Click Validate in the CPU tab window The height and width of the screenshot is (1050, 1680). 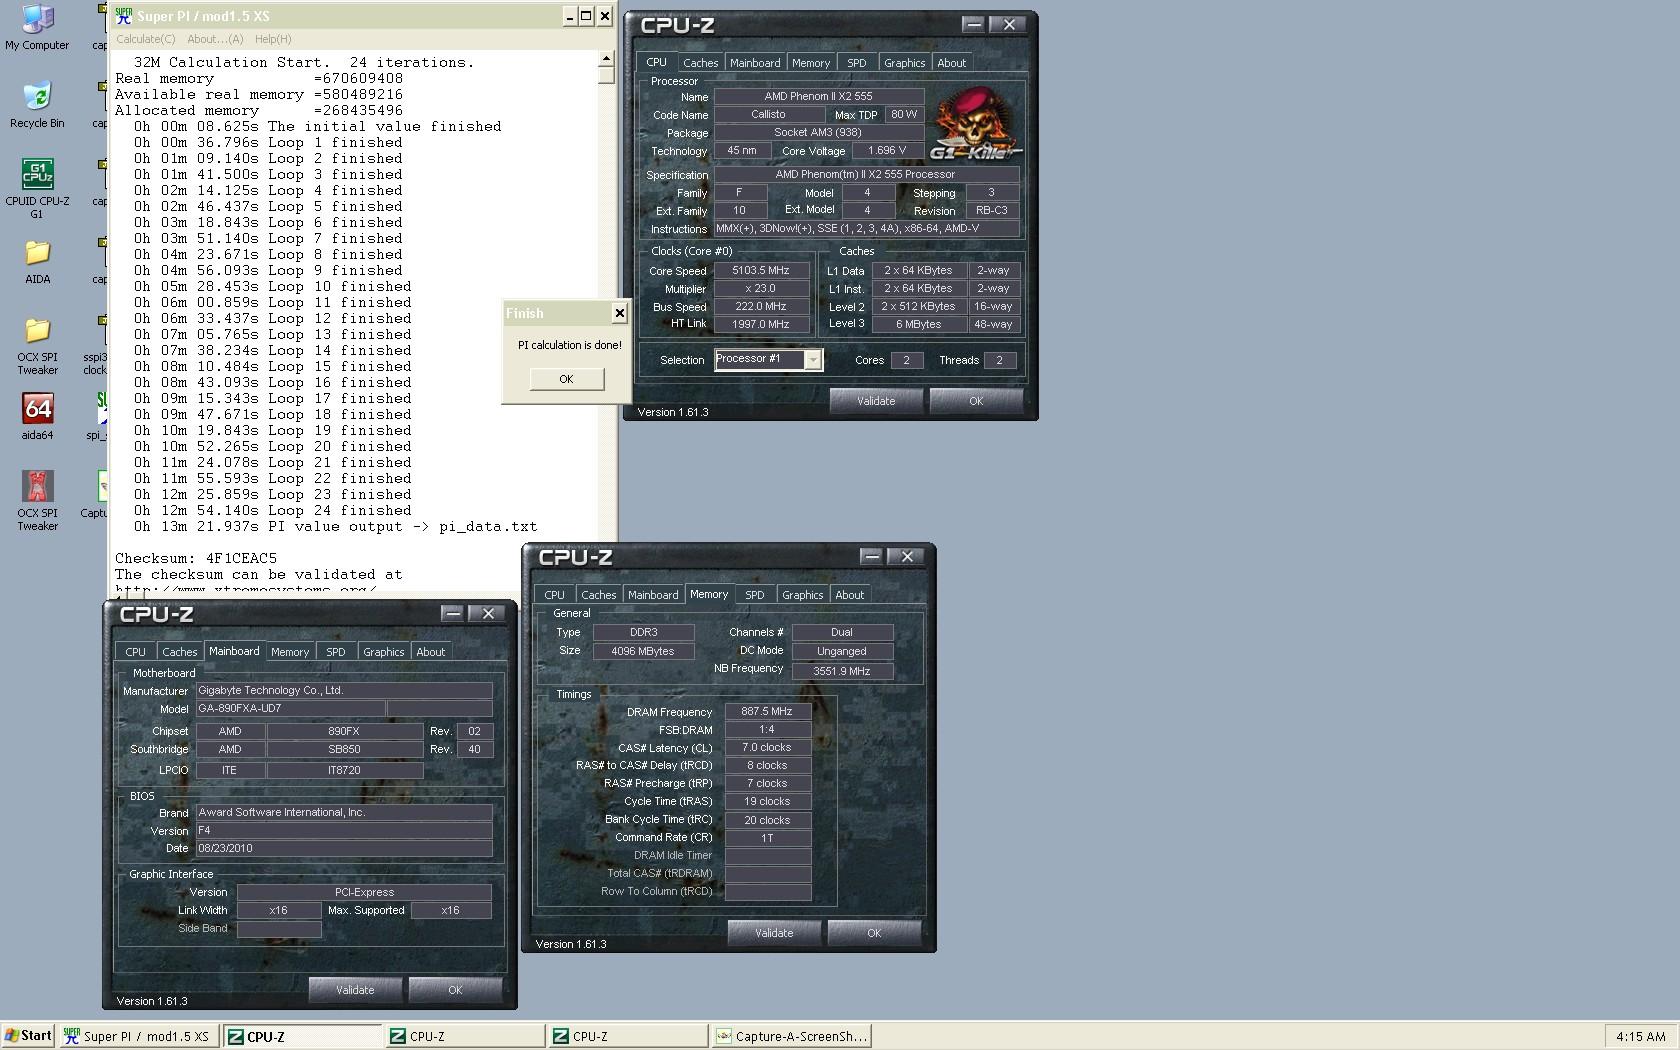click(876, 401)
